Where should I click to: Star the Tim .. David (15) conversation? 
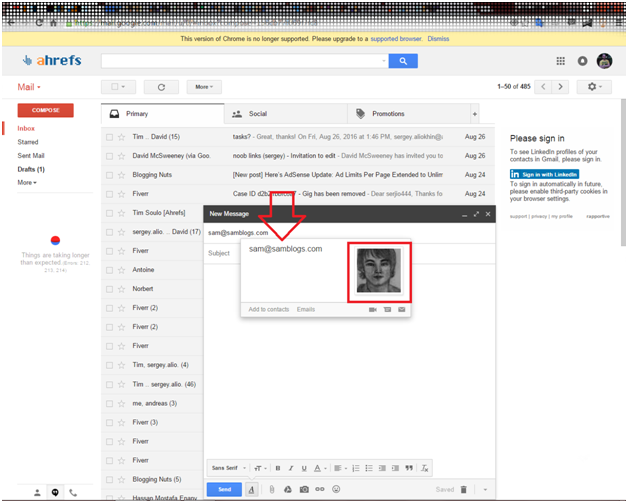click(x=121, y=137)
